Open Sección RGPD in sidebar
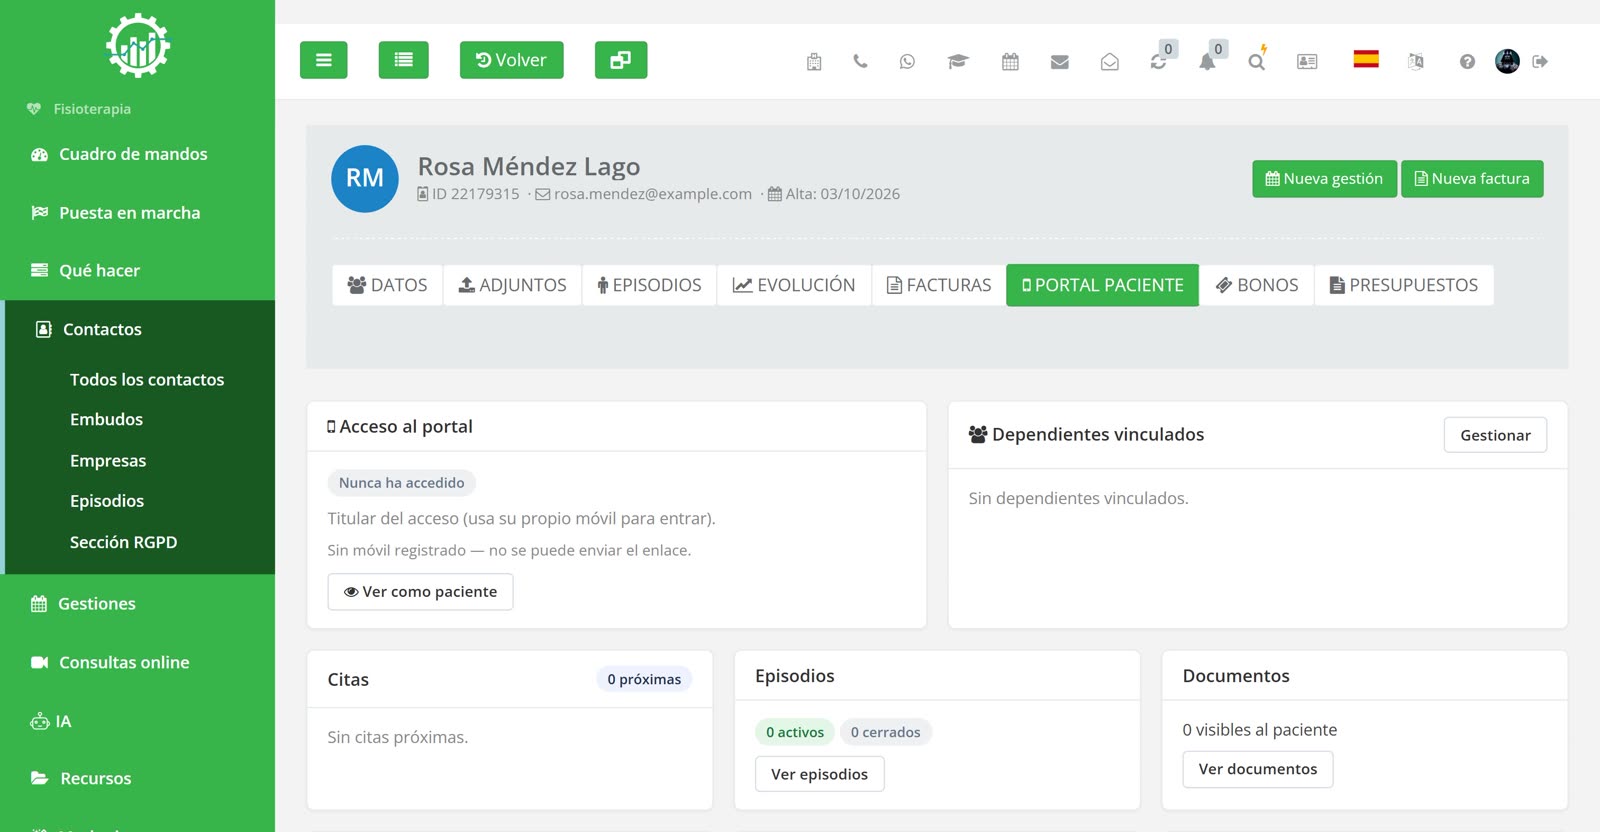Image resolution: width=1600 pixels, height=832 pixels. [123, 542]
